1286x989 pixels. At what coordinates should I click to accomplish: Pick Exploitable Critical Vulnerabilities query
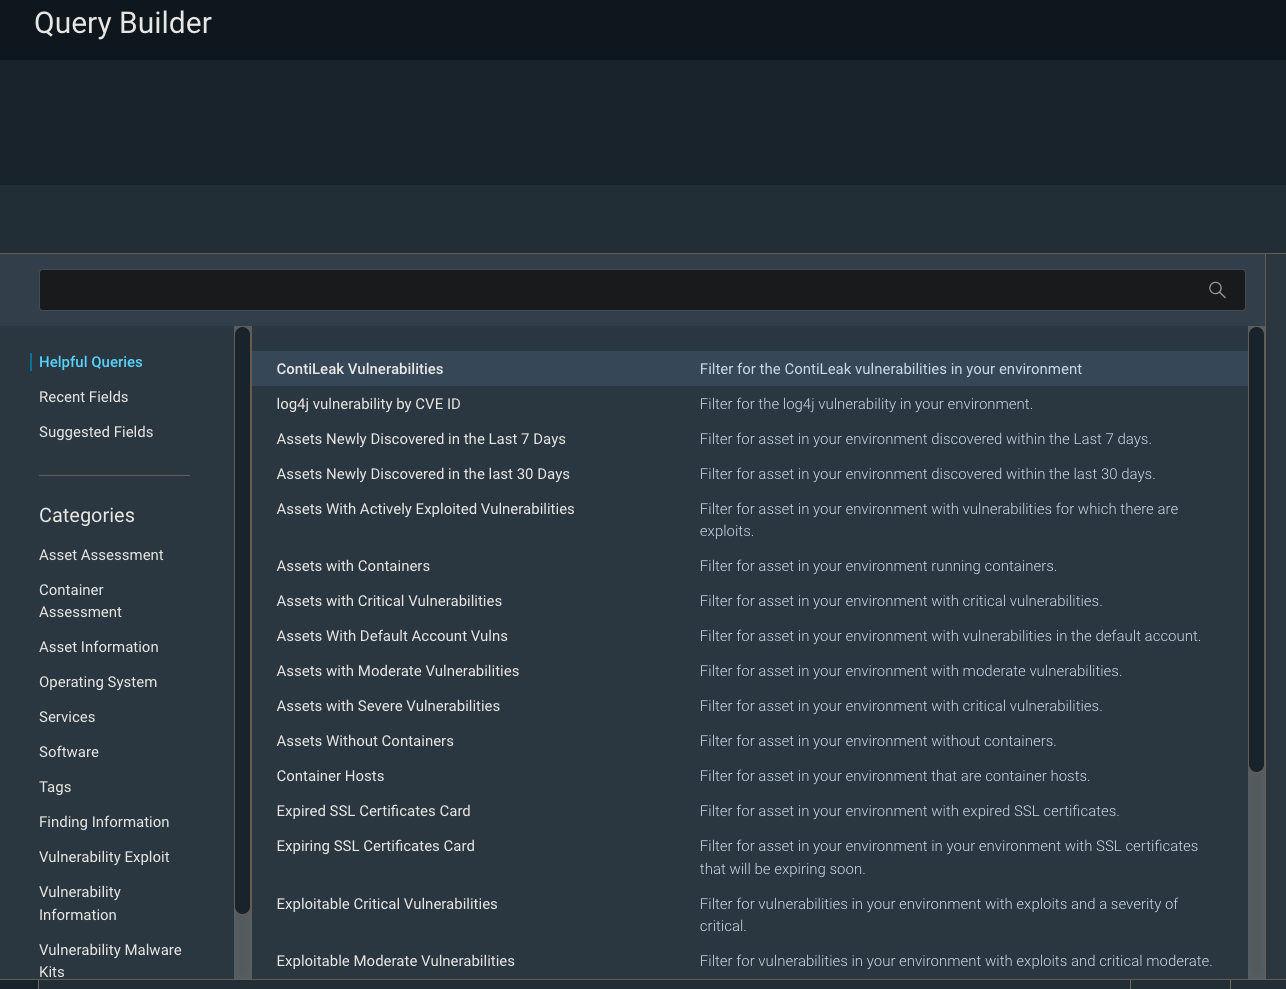point(387,904)
